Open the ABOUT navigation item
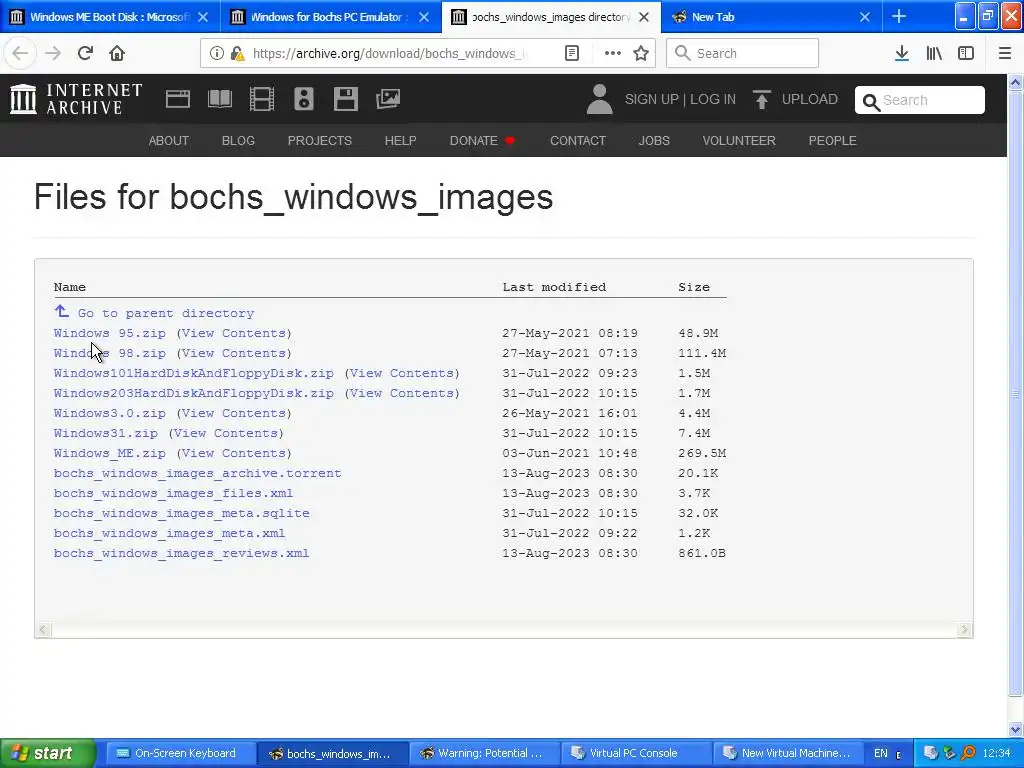This screenshot has width=1024, height=768. (168, 140)
